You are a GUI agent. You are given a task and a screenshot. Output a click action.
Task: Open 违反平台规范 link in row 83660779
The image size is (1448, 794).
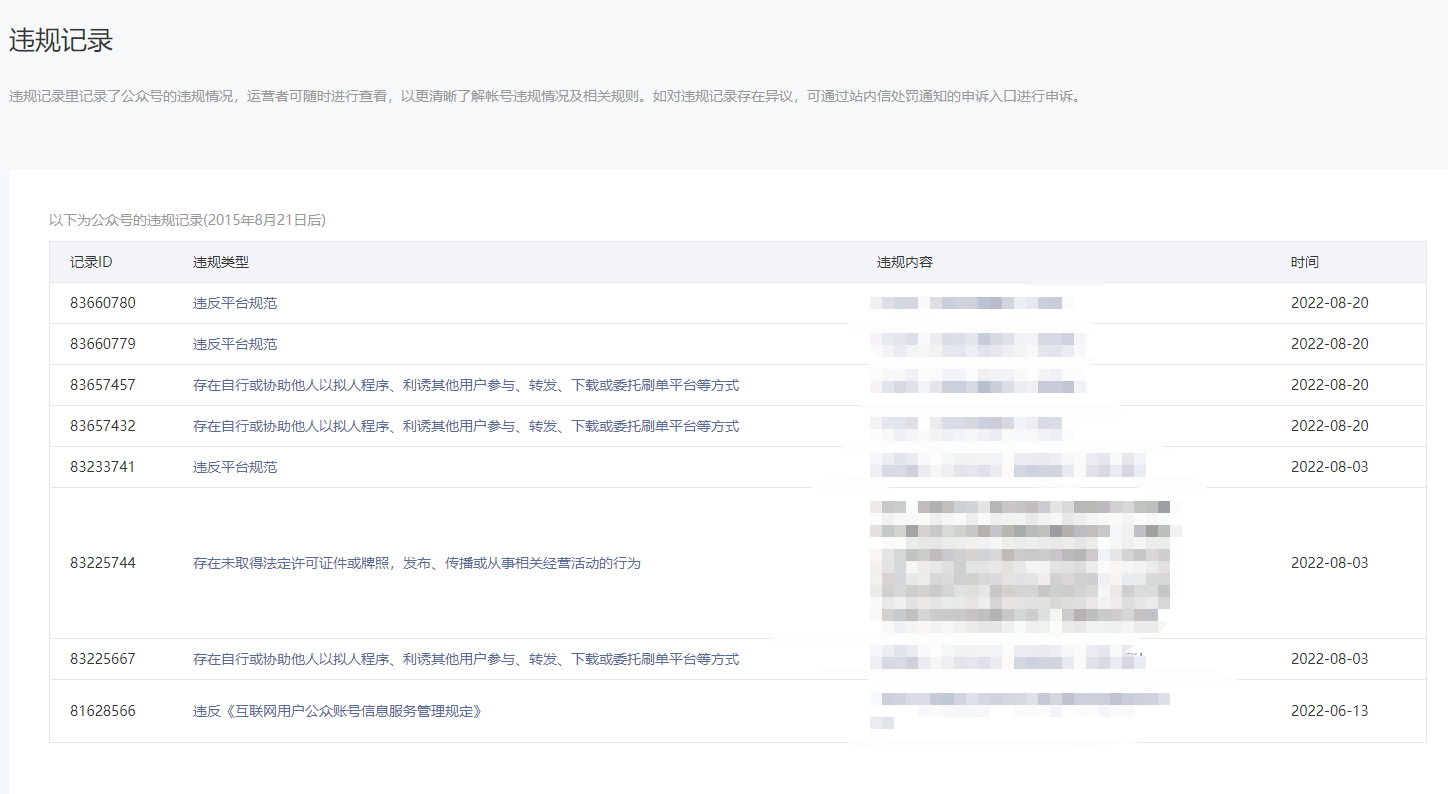235,344
